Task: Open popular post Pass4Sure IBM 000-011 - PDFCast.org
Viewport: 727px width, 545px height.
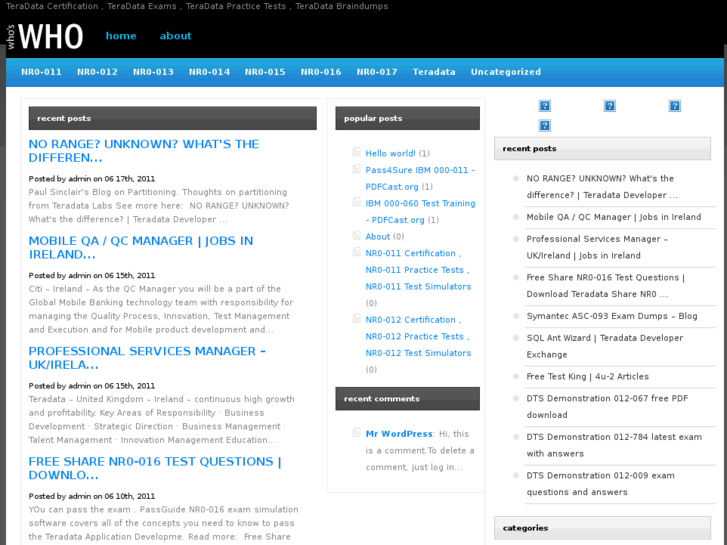Action: pos(420,179)
